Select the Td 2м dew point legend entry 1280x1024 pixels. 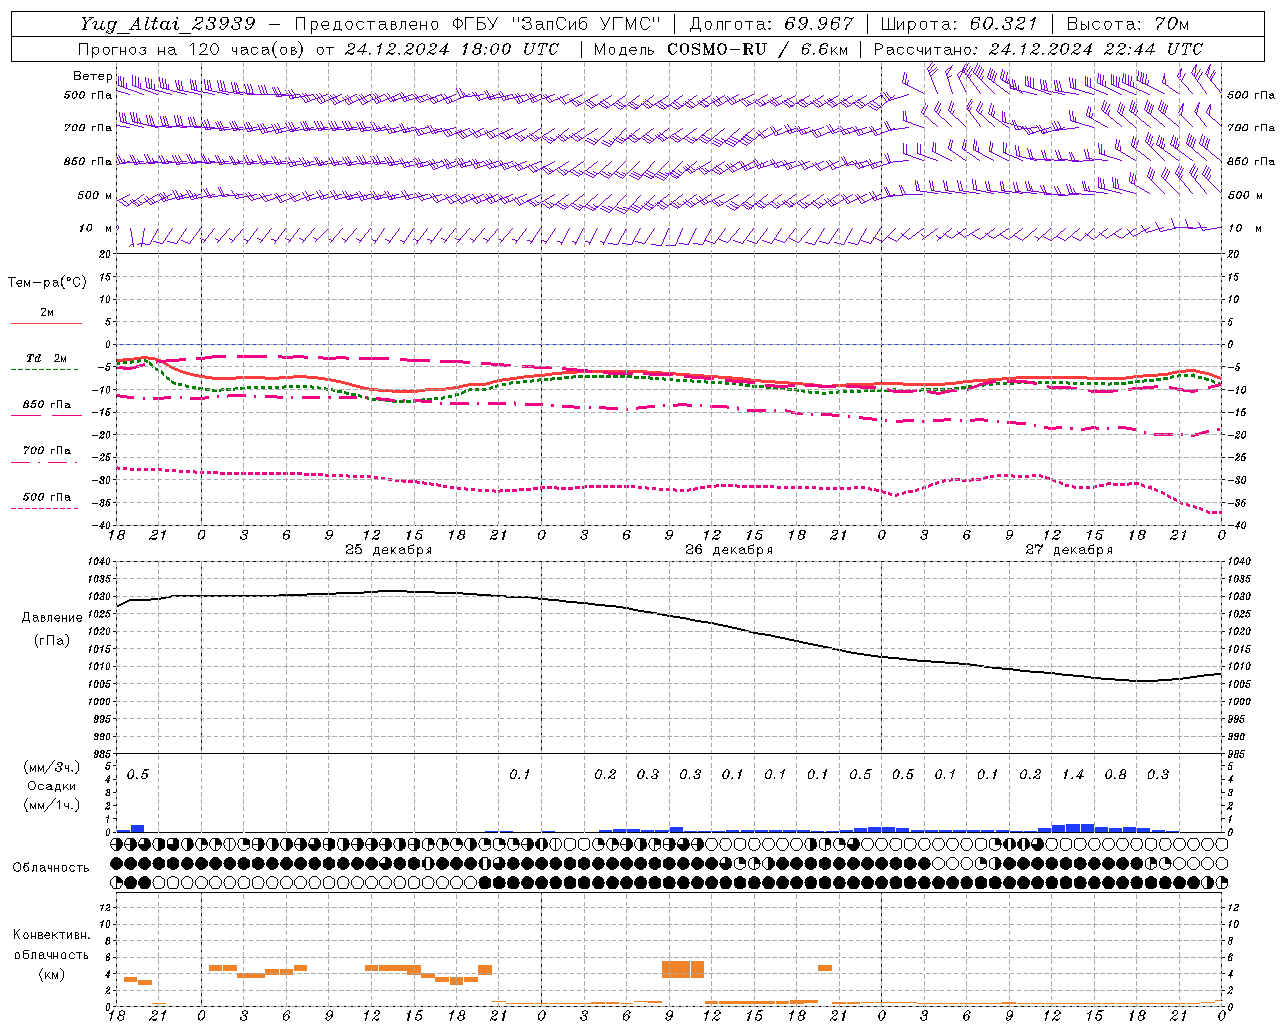[x=47, y=358]
